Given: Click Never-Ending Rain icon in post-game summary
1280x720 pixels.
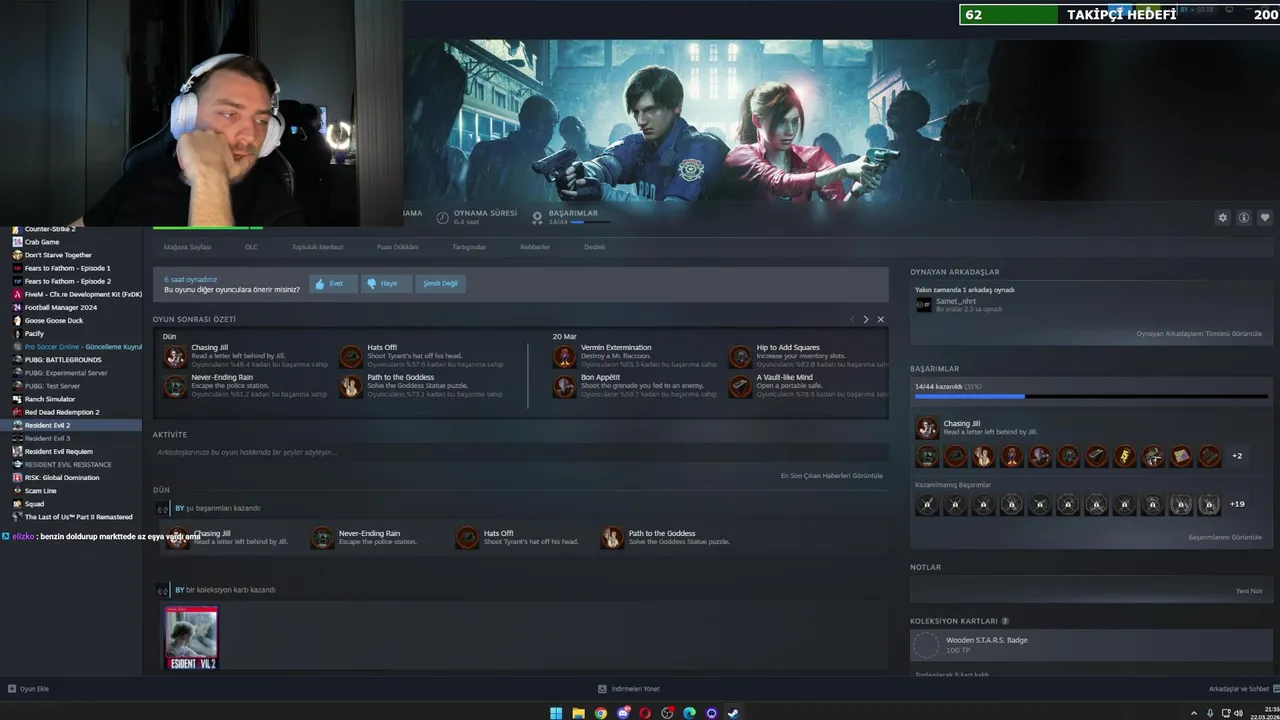Looking at the screenshot, I should pos(175,386).
